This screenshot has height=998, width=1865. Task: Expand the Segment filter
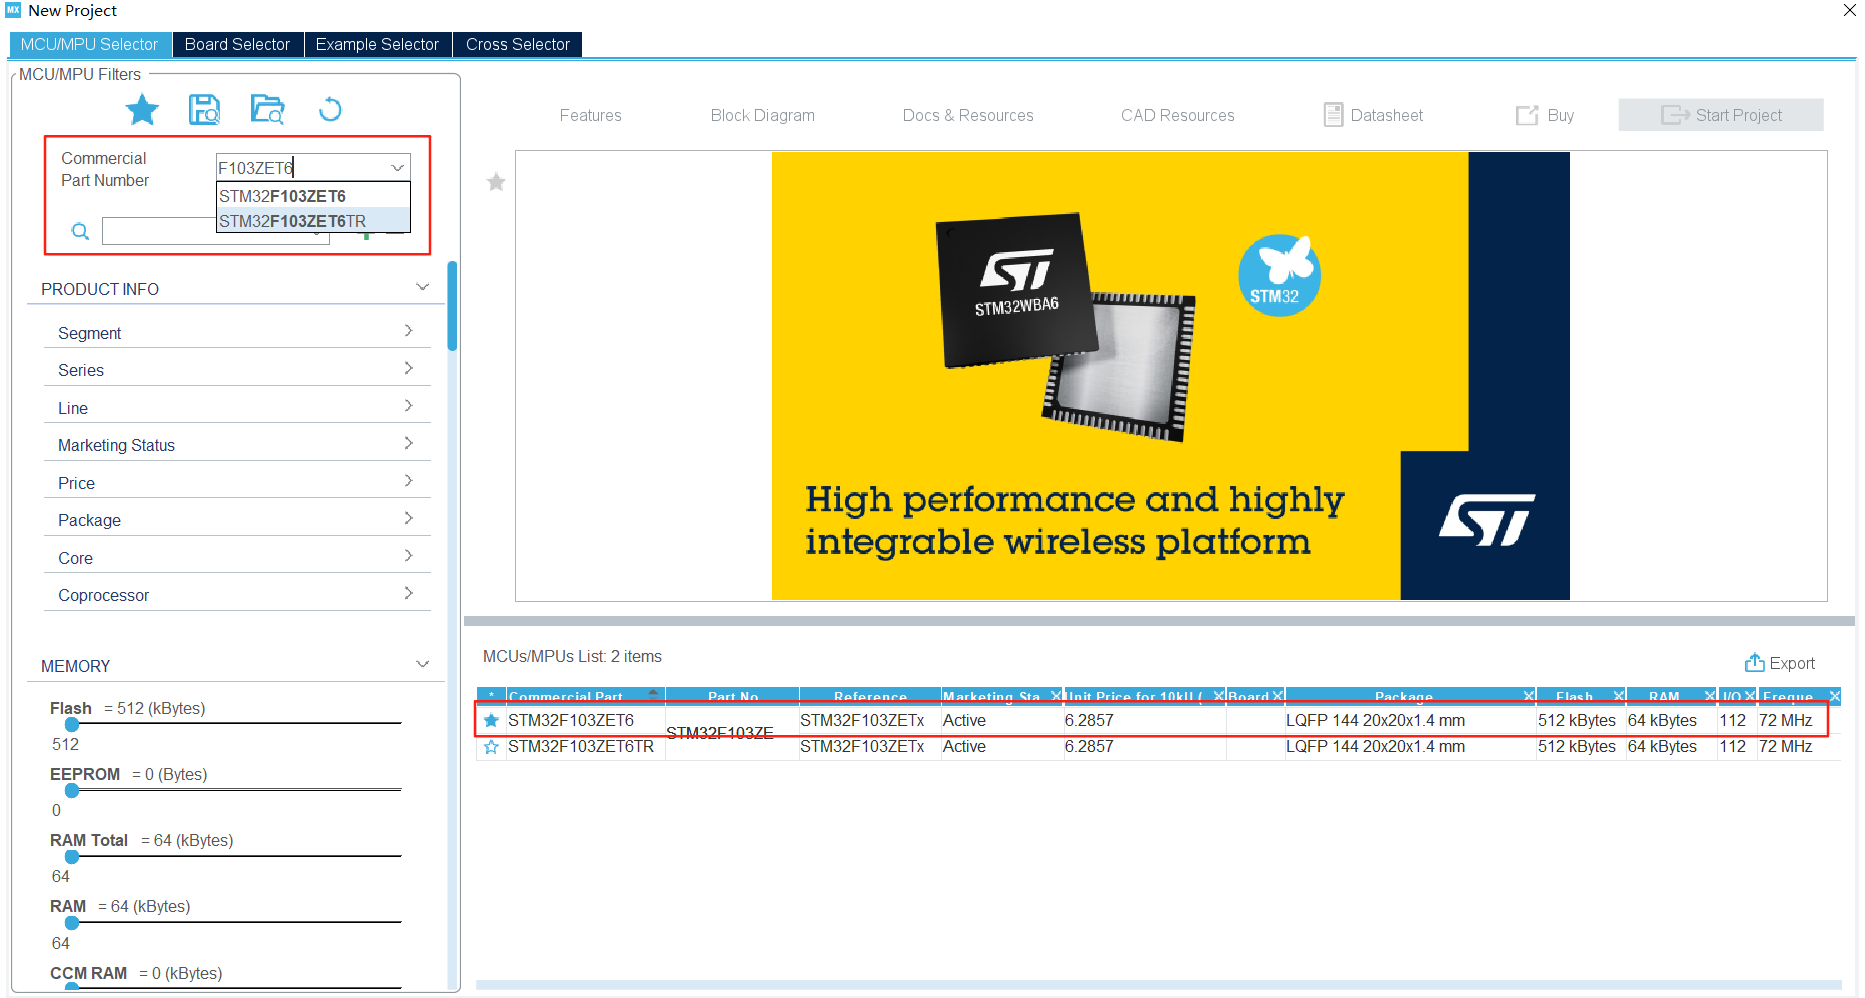(x=408, y=331)
